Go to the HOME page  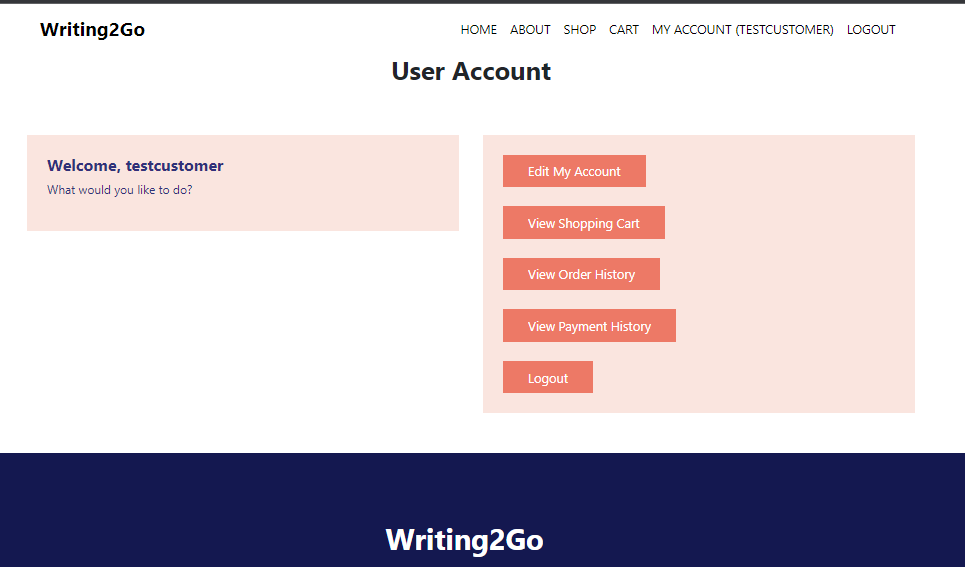pyautogui.click(x=479, y=30)
